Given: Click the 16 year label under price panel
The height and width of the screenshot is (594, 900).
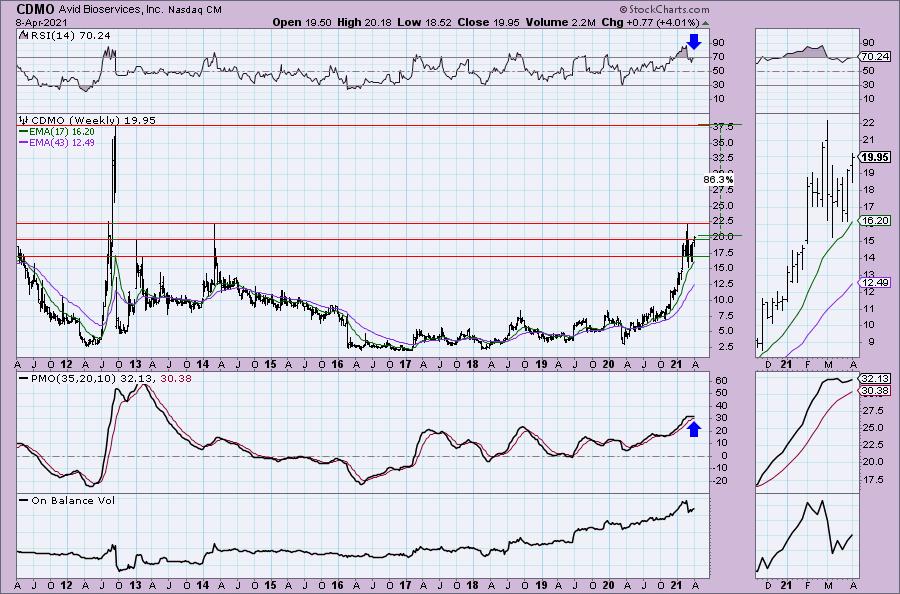Looking at the screenshot, I should click(338, 364).
